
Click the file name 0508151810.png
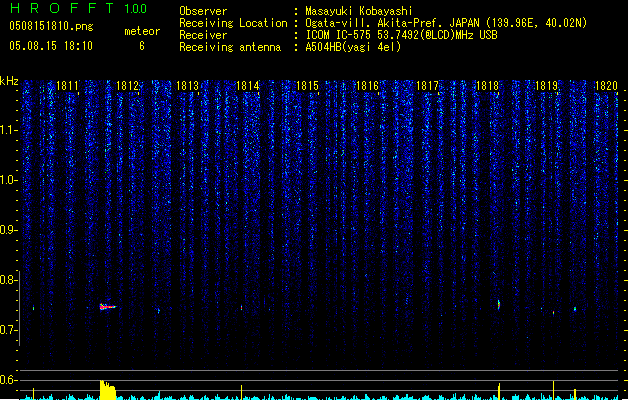51,27
